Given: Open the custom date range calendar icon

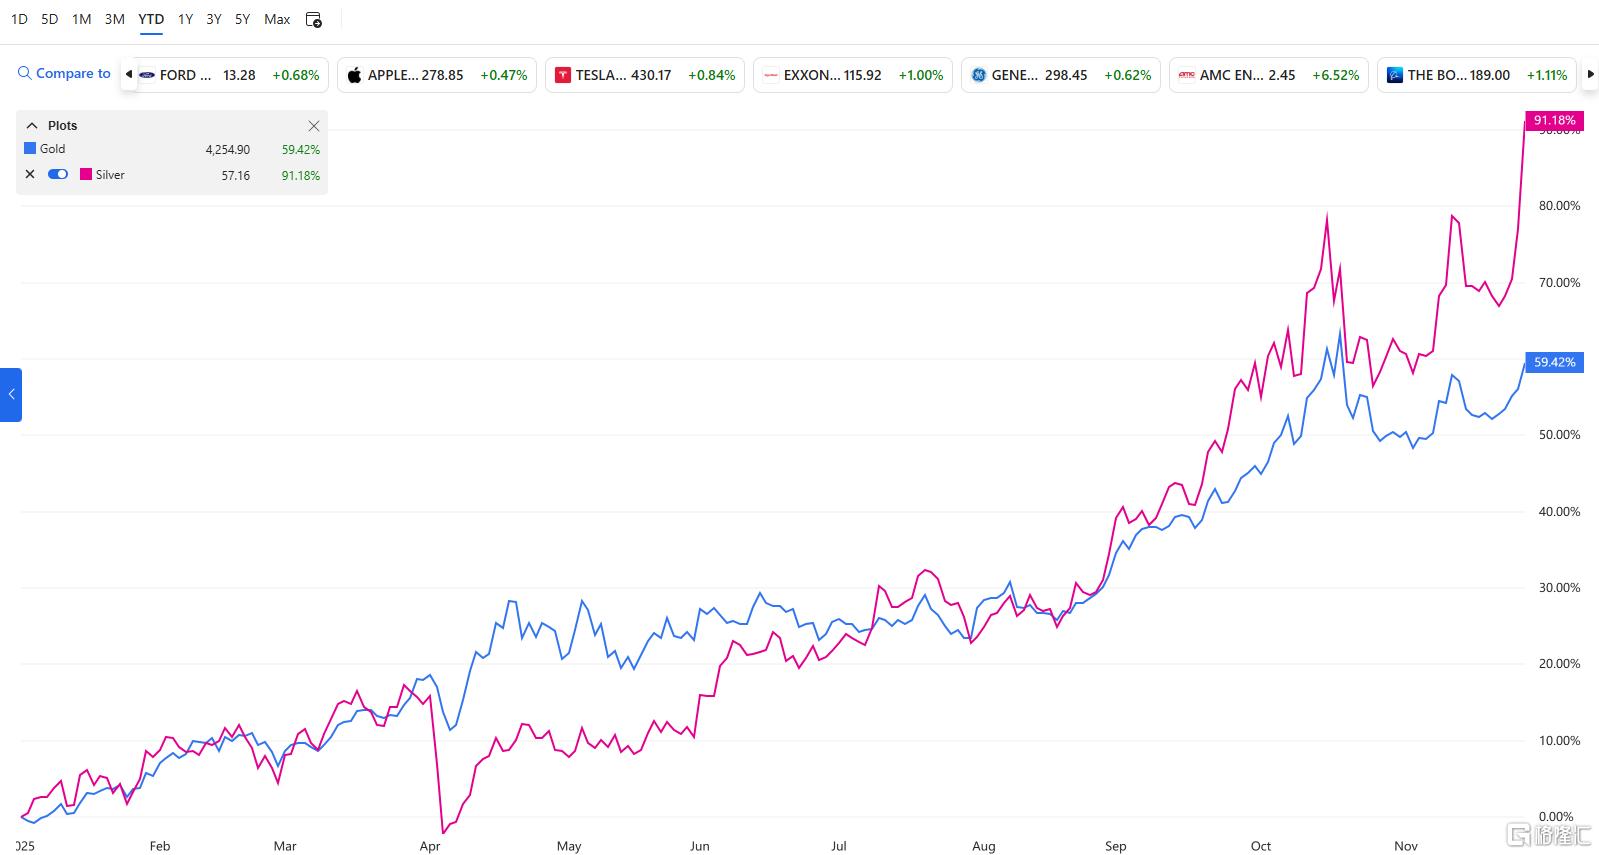Looking at the screenshot, I should click(313, 19).
